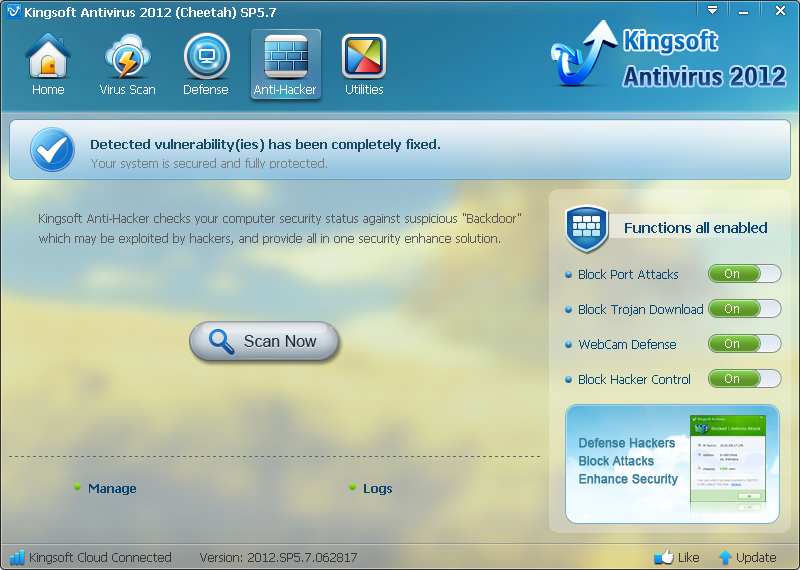The height and width of the screenshot is (570, 800).
Task: Open the Manage link
Action: click(x=112, y=489)
